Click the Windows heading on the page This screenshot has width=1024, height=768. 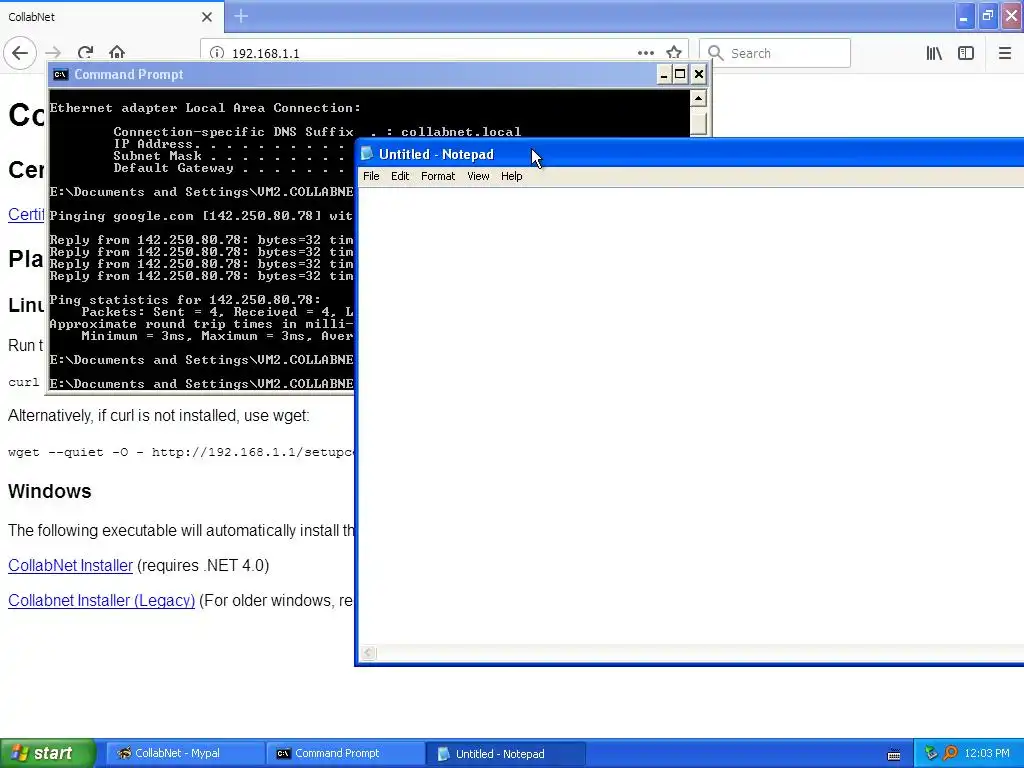tap(50, 491)
